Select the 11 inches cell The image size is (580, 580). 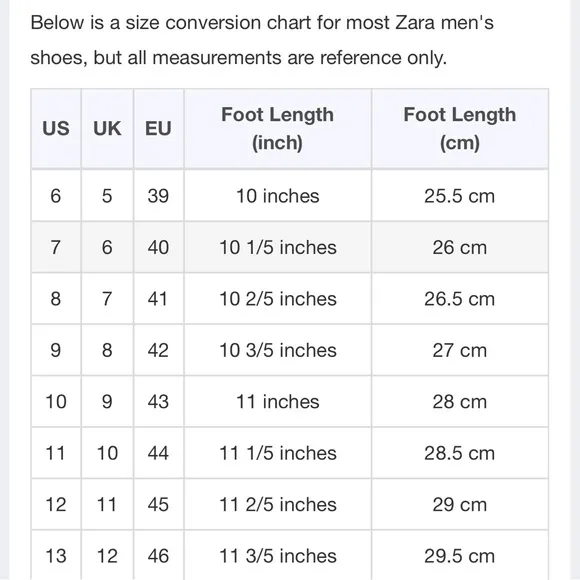pyautogui.click(x=277, y=401)
